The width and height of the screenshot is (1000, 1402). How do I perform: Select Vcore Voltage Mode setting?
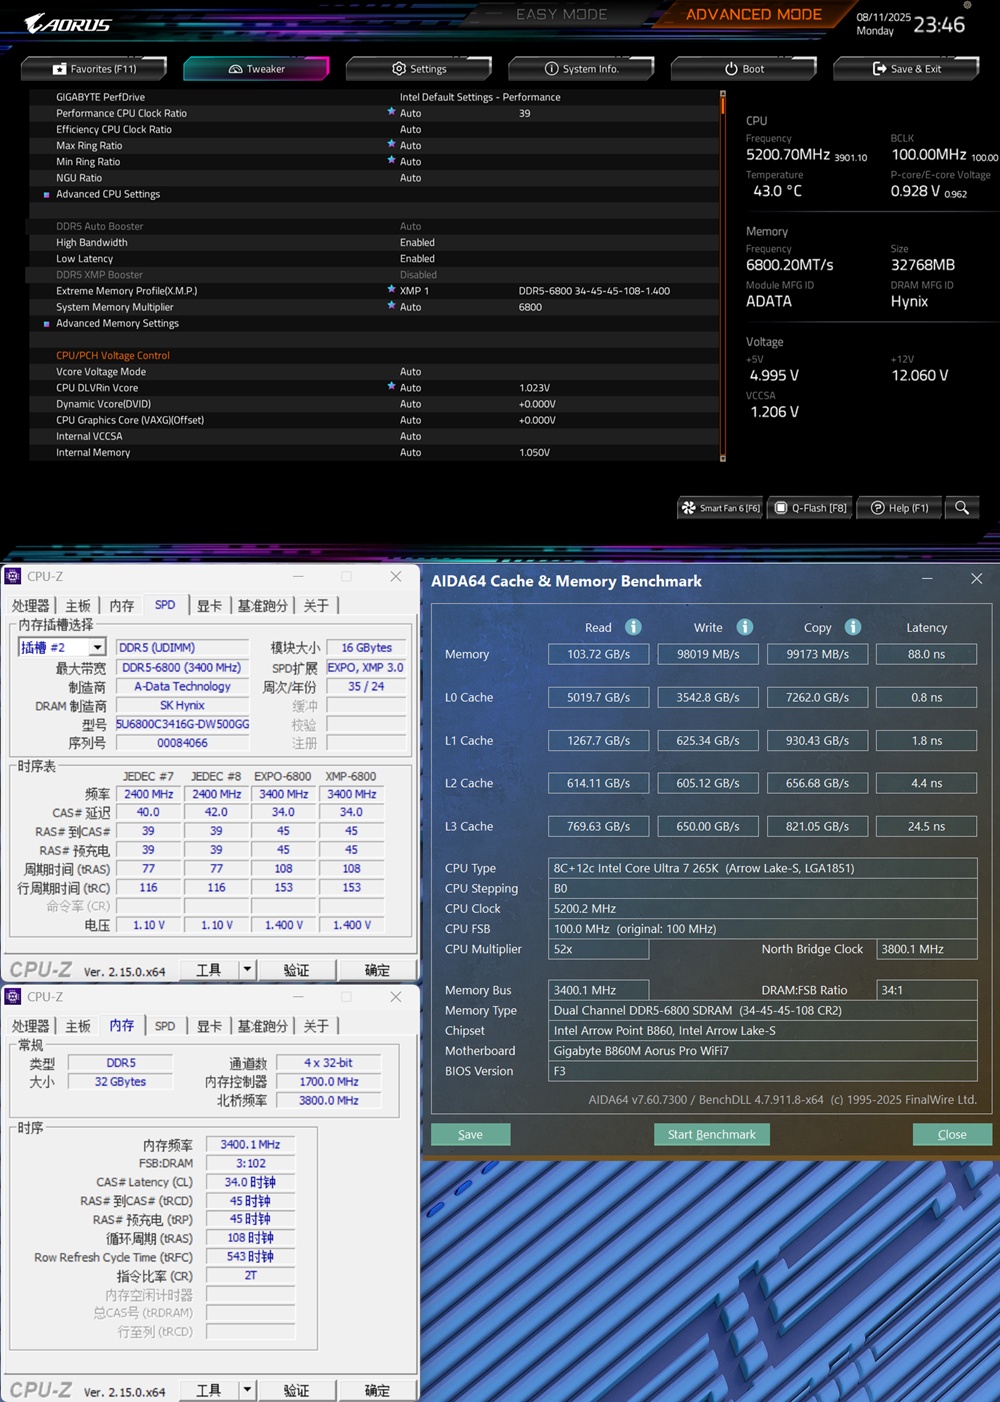(374, 371)
